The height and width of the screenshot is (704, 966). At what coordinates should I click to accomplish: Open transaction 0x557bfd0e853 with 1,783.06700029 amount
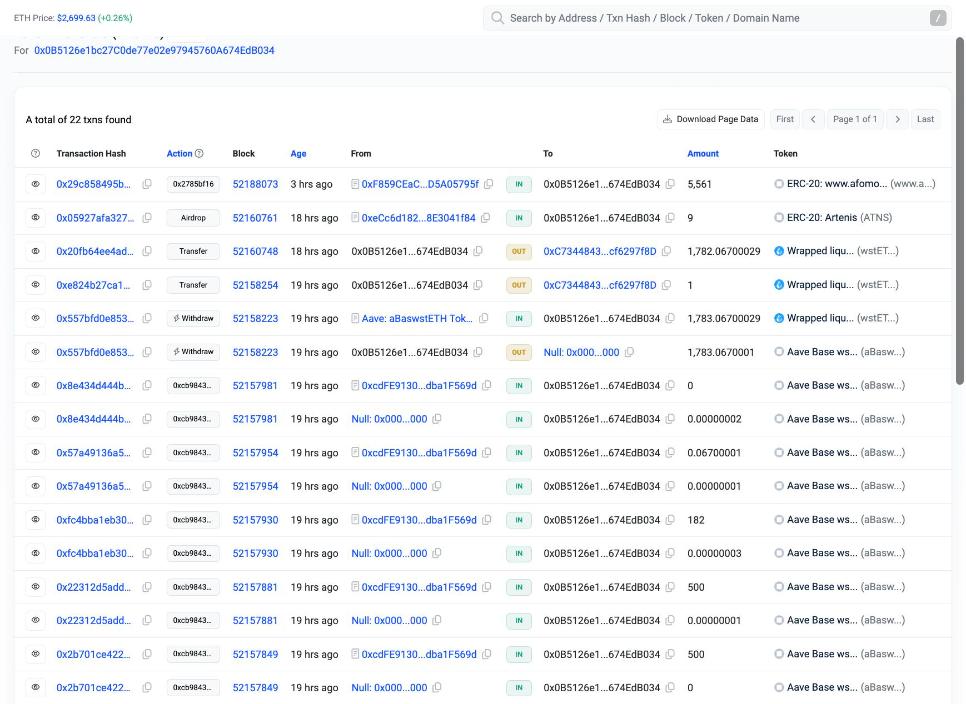pyautogui.click(x=95, y=318)
